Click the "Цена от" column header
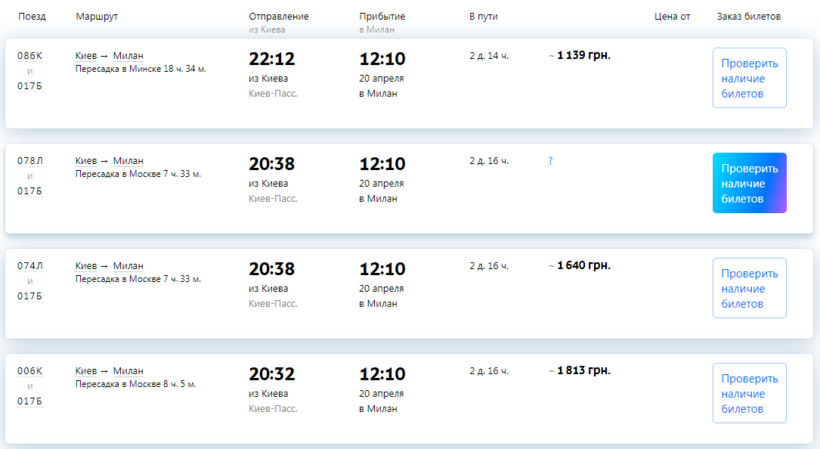Viewport: 820px width, 449px height. (672, 17)
